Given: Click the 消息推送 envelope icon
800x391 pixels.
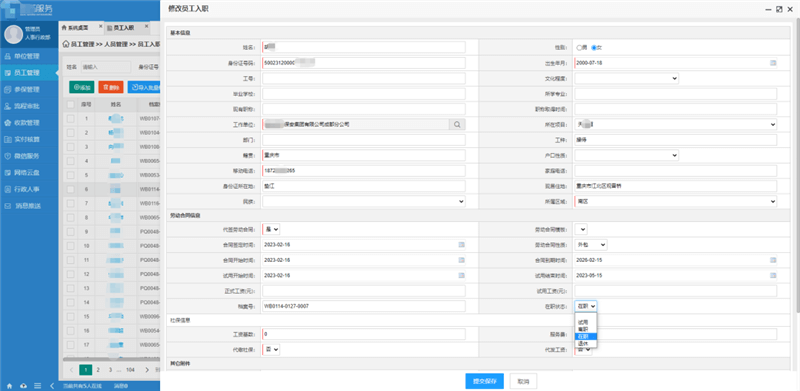Looking at the screenshot, I should click(7, 206).
